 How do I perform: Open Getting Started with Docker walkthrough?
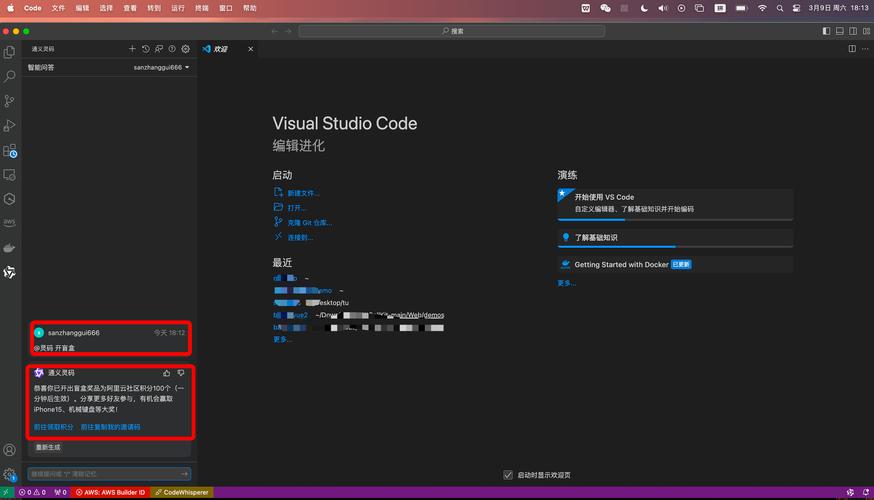tap(675, 264)
